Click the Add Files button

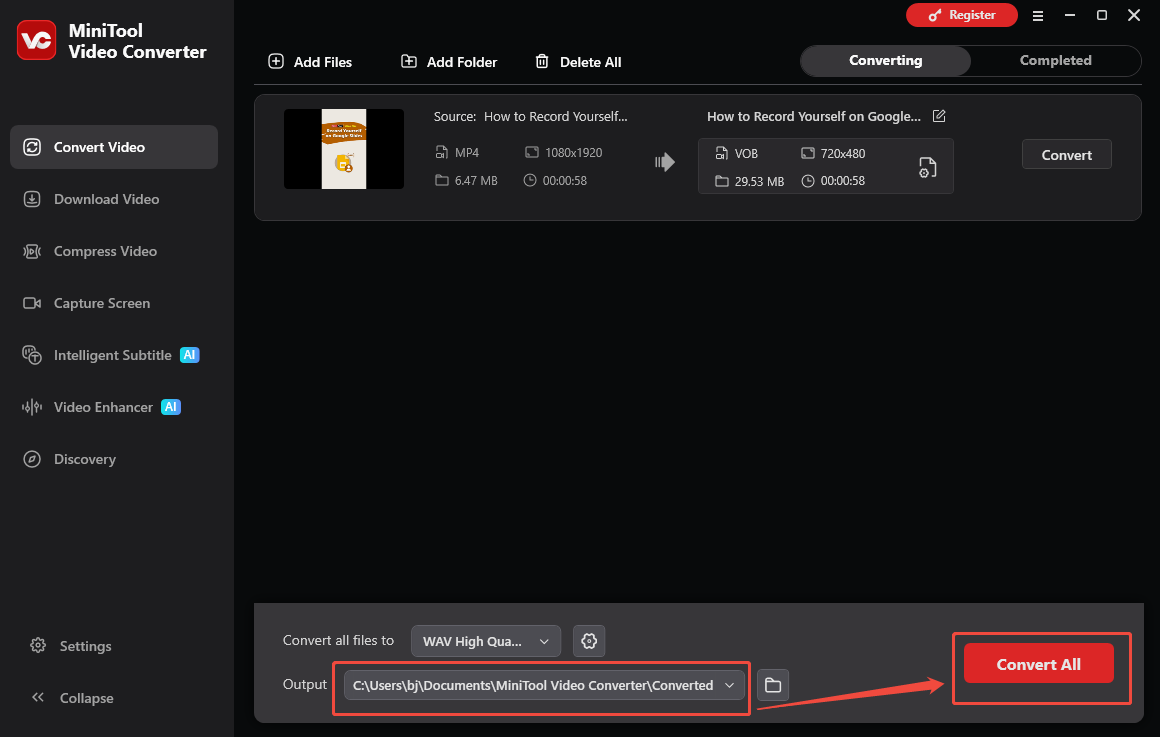pyautogui.click(x=310, y=61)
